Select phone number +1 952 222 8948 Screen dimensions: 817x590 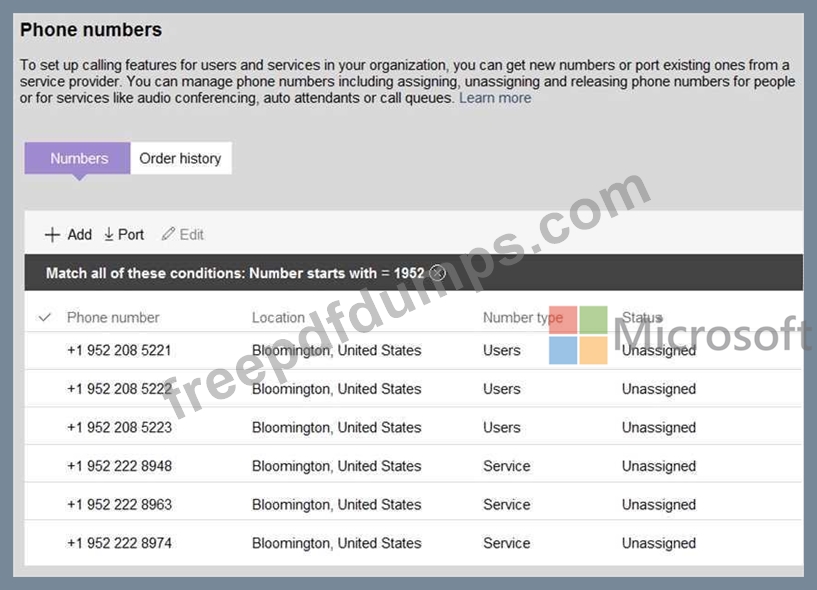(119, 466)
